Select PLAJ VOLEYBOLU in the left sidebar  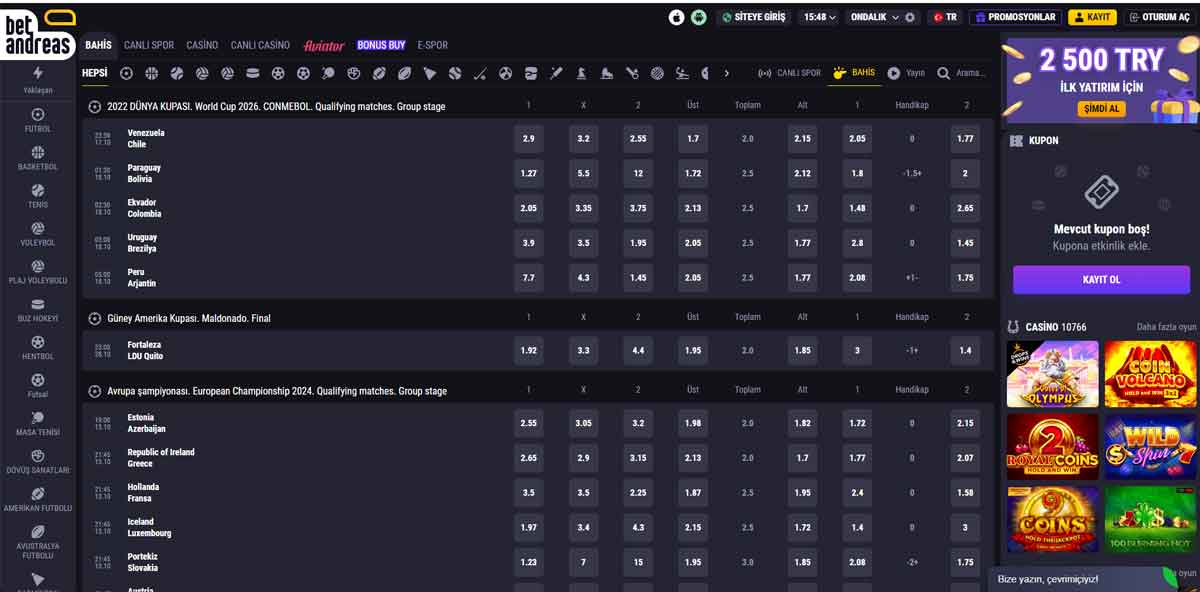pyautogui.click(x=38, y=272)
